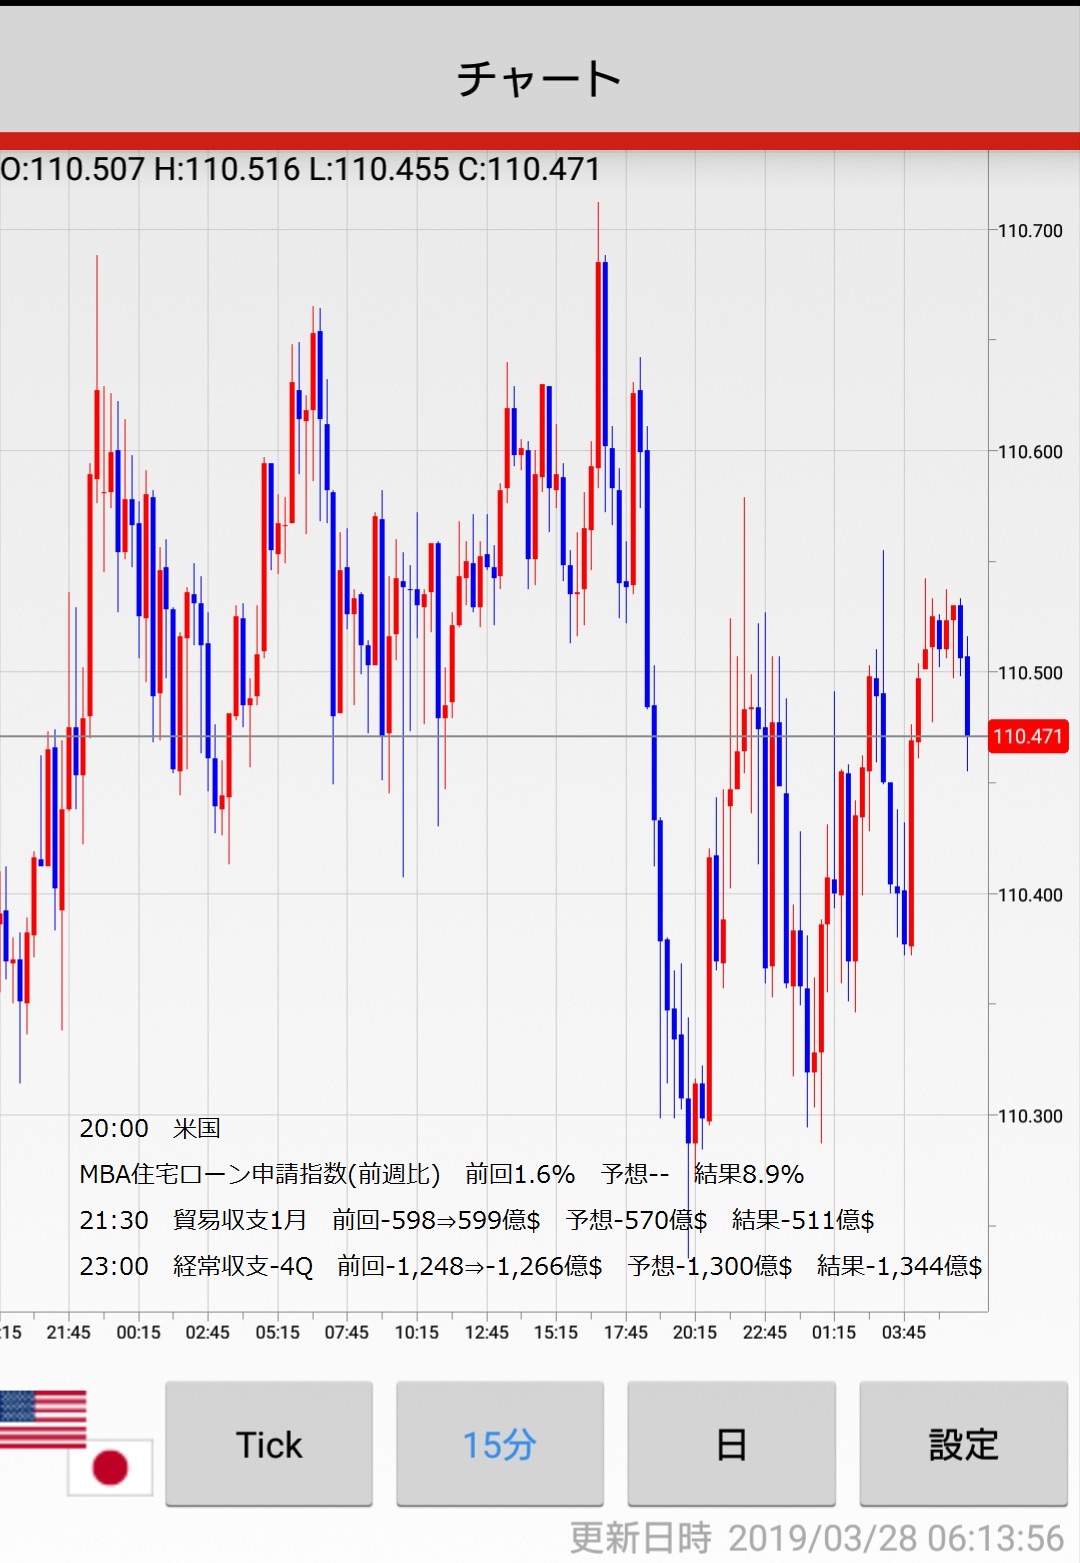Click the チャート title header

[540, 78]
